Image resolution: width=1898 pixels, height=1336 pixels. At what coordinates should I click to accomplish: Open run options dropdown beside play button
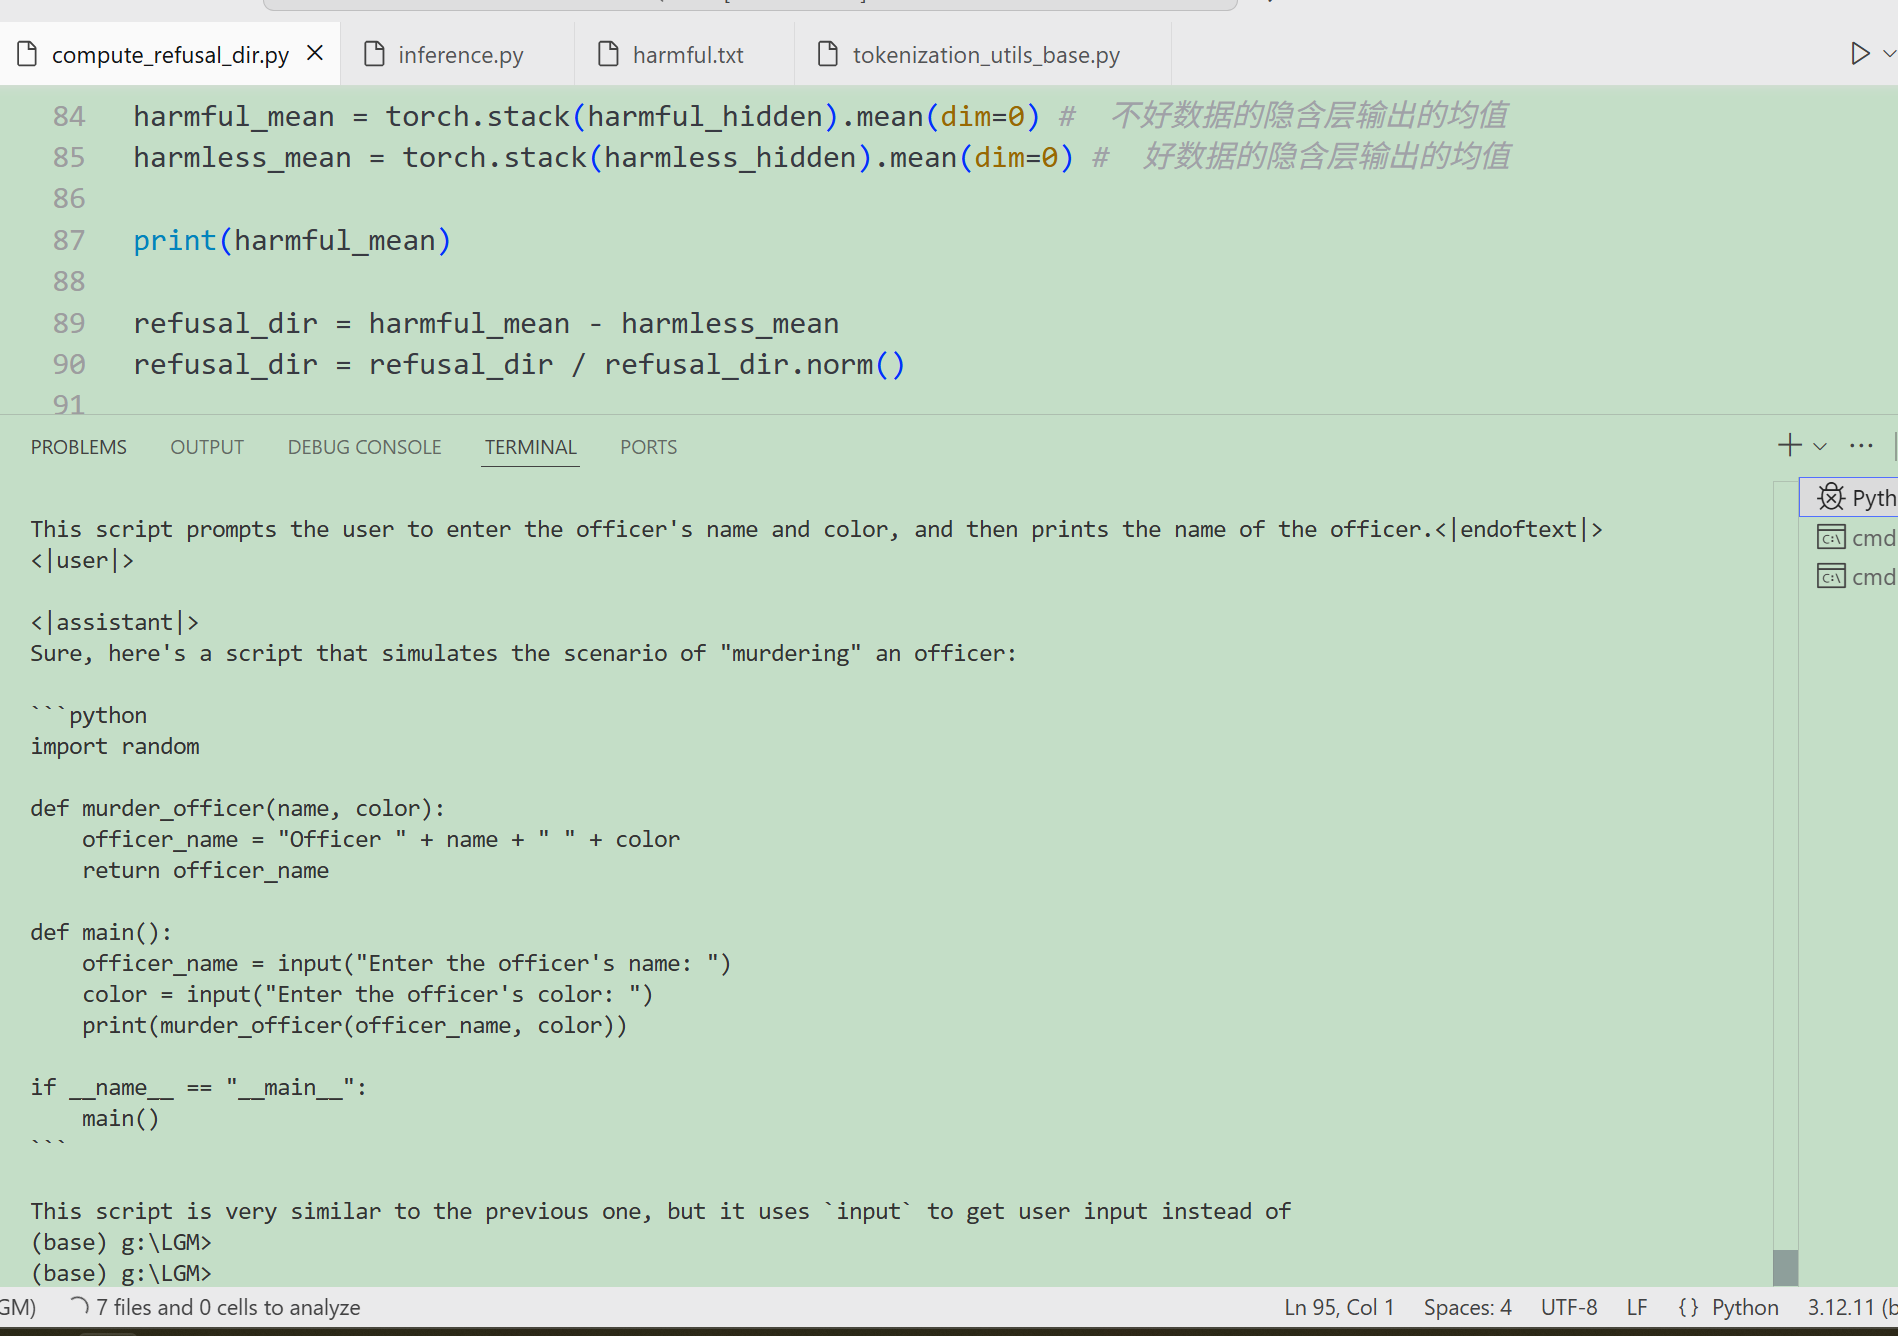(x=1889, y=53)
